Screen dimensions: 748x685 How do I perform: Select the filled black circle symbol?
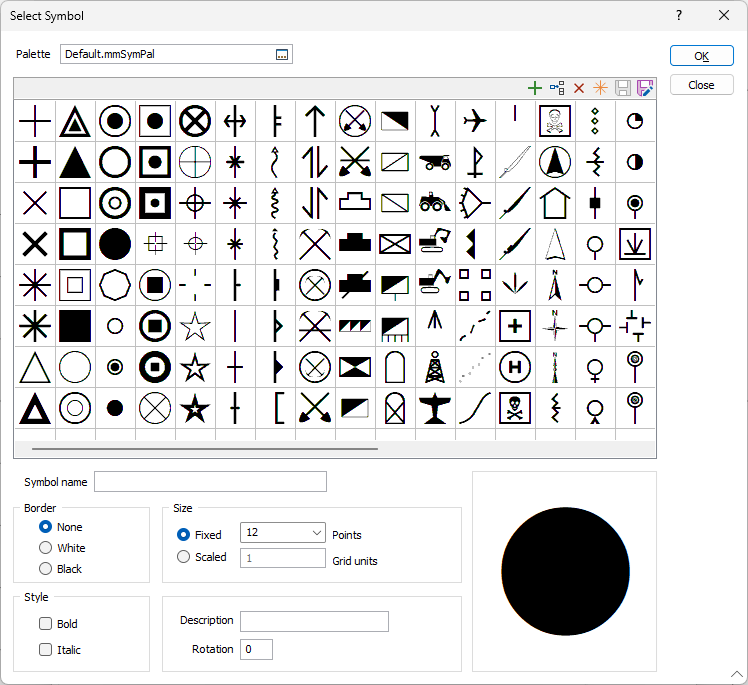pos(115,244)
